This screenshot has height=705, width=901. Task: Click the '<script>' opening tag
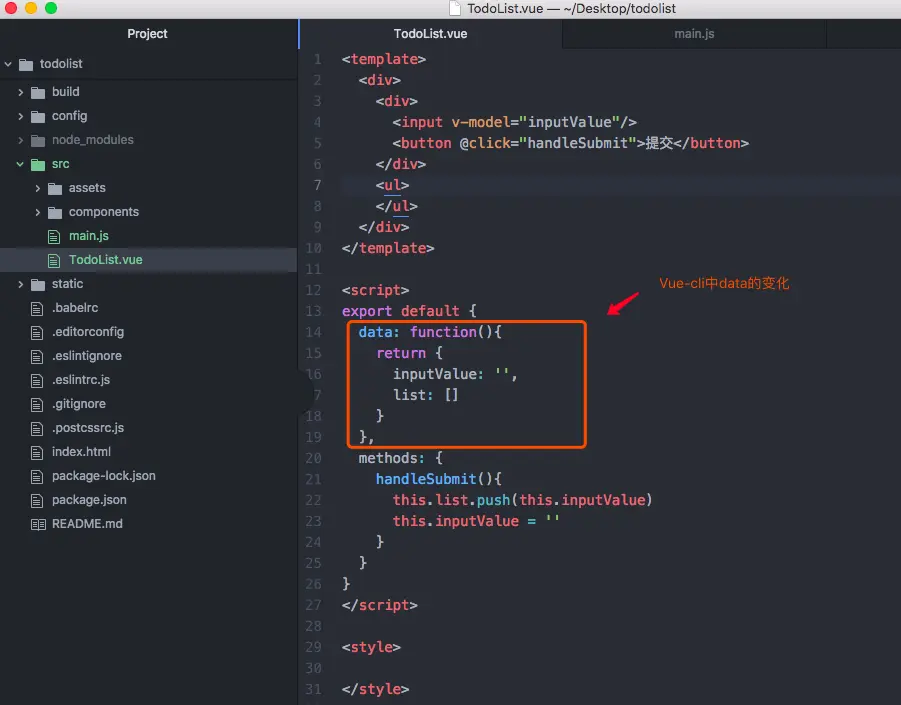click(375, 290)
